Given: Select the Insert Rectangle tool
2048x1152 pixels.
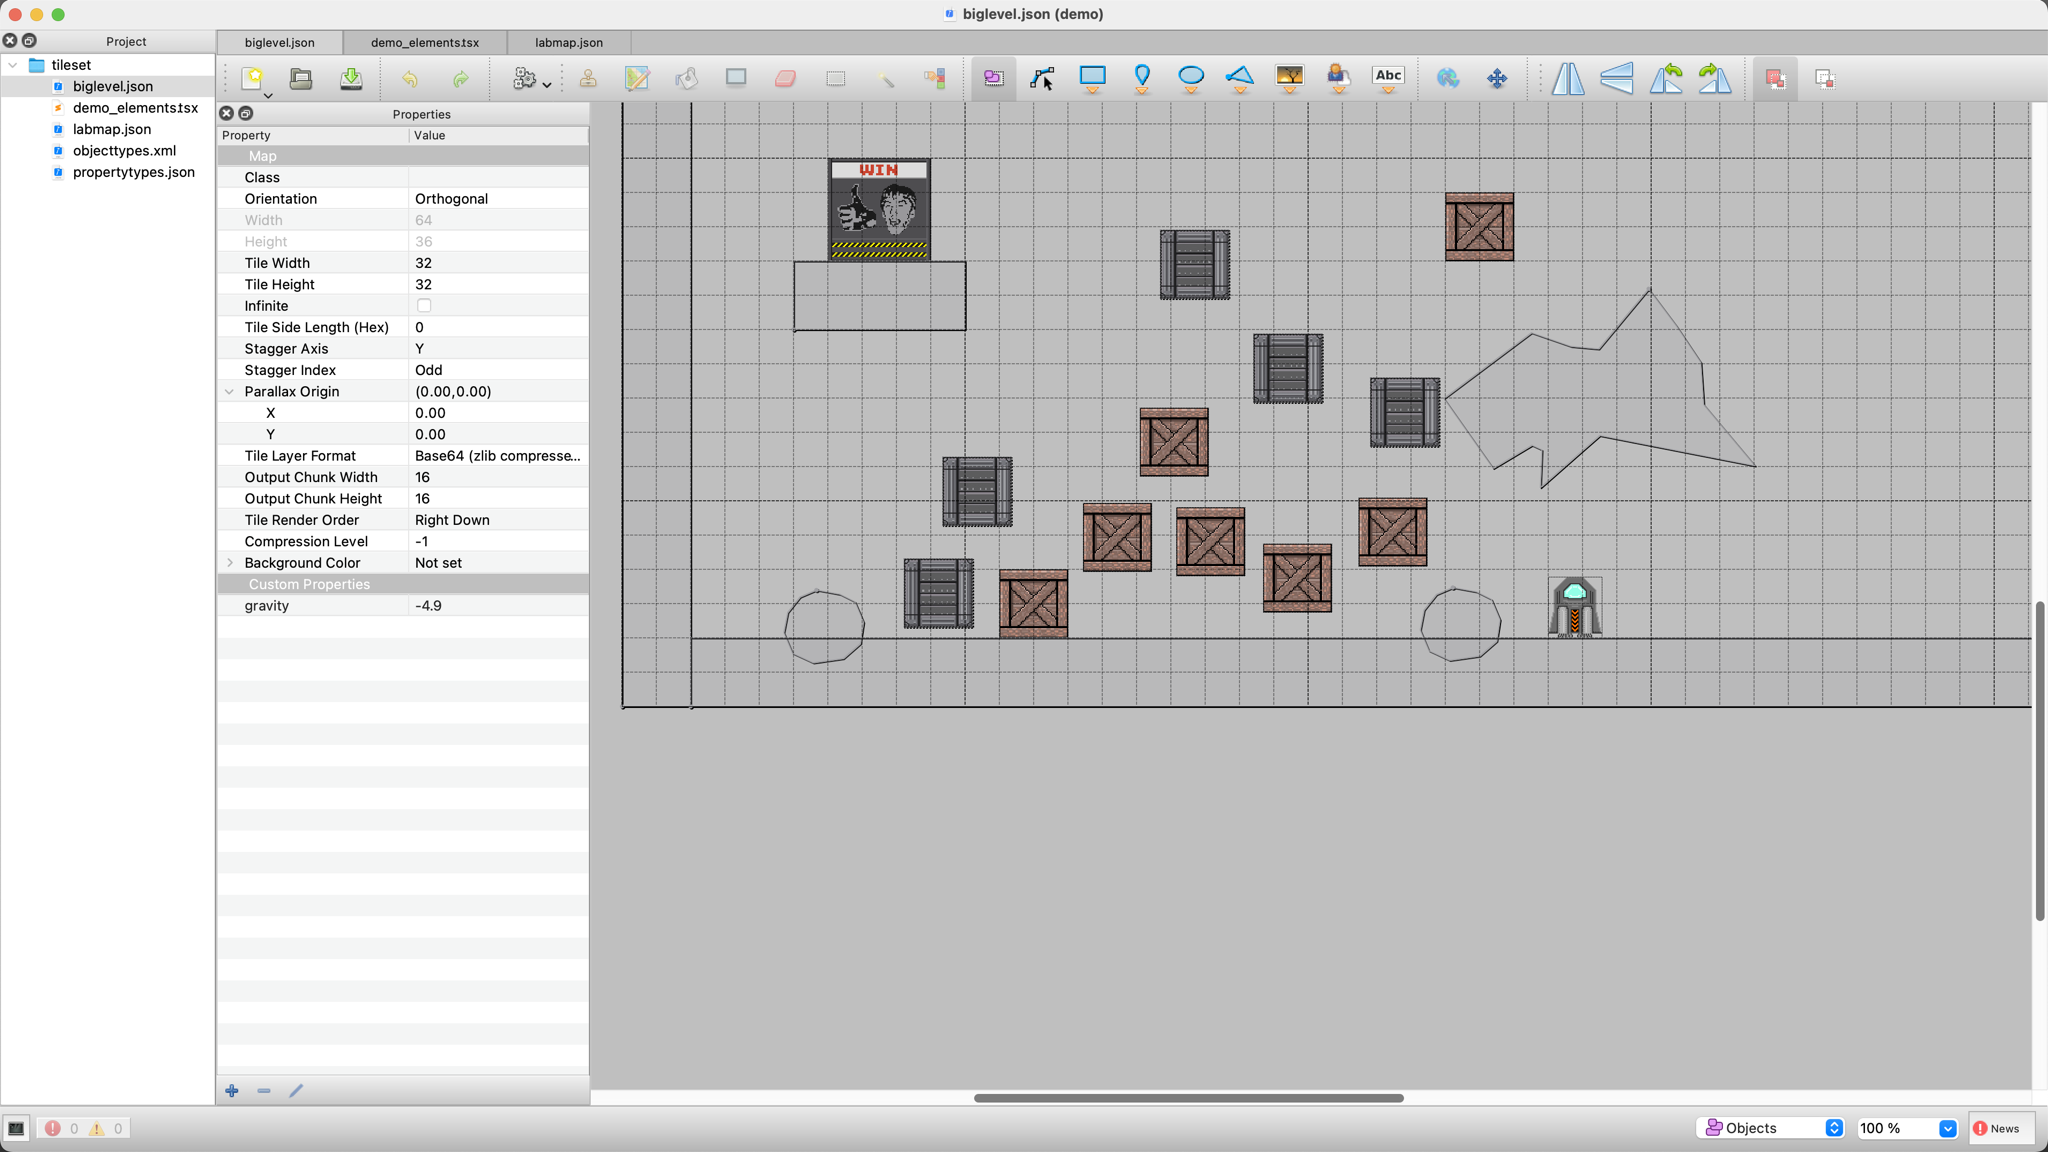Looking at the screenshot, I should click(x=1092, y=76).
